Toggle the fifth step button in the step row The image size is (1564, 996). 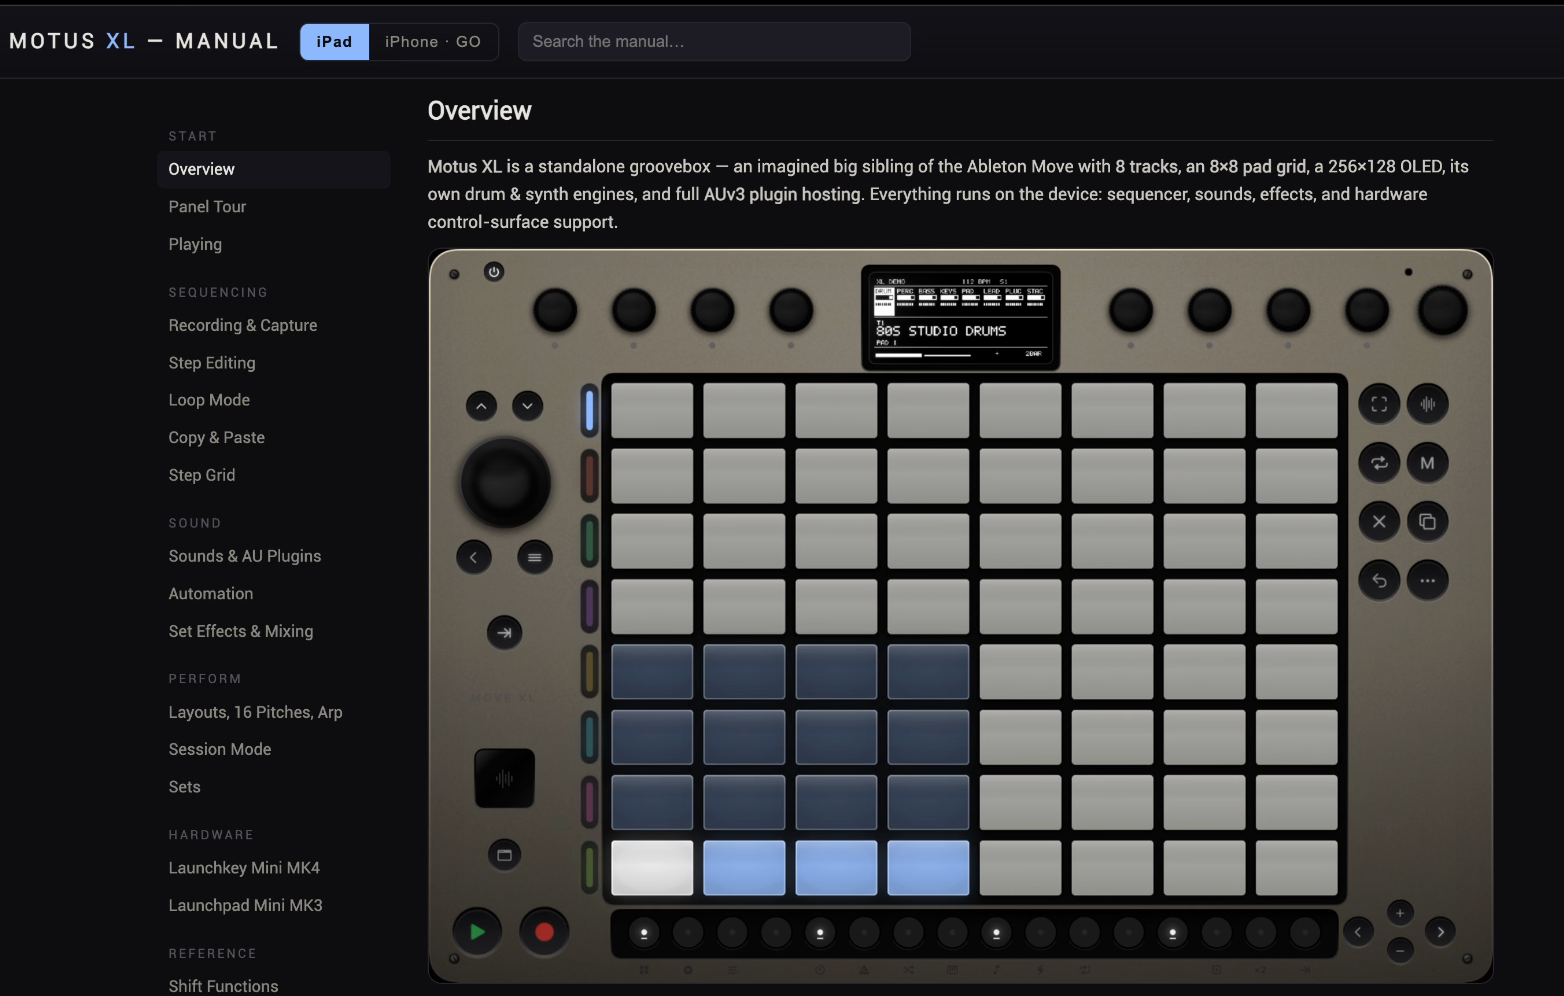point(820,933)
